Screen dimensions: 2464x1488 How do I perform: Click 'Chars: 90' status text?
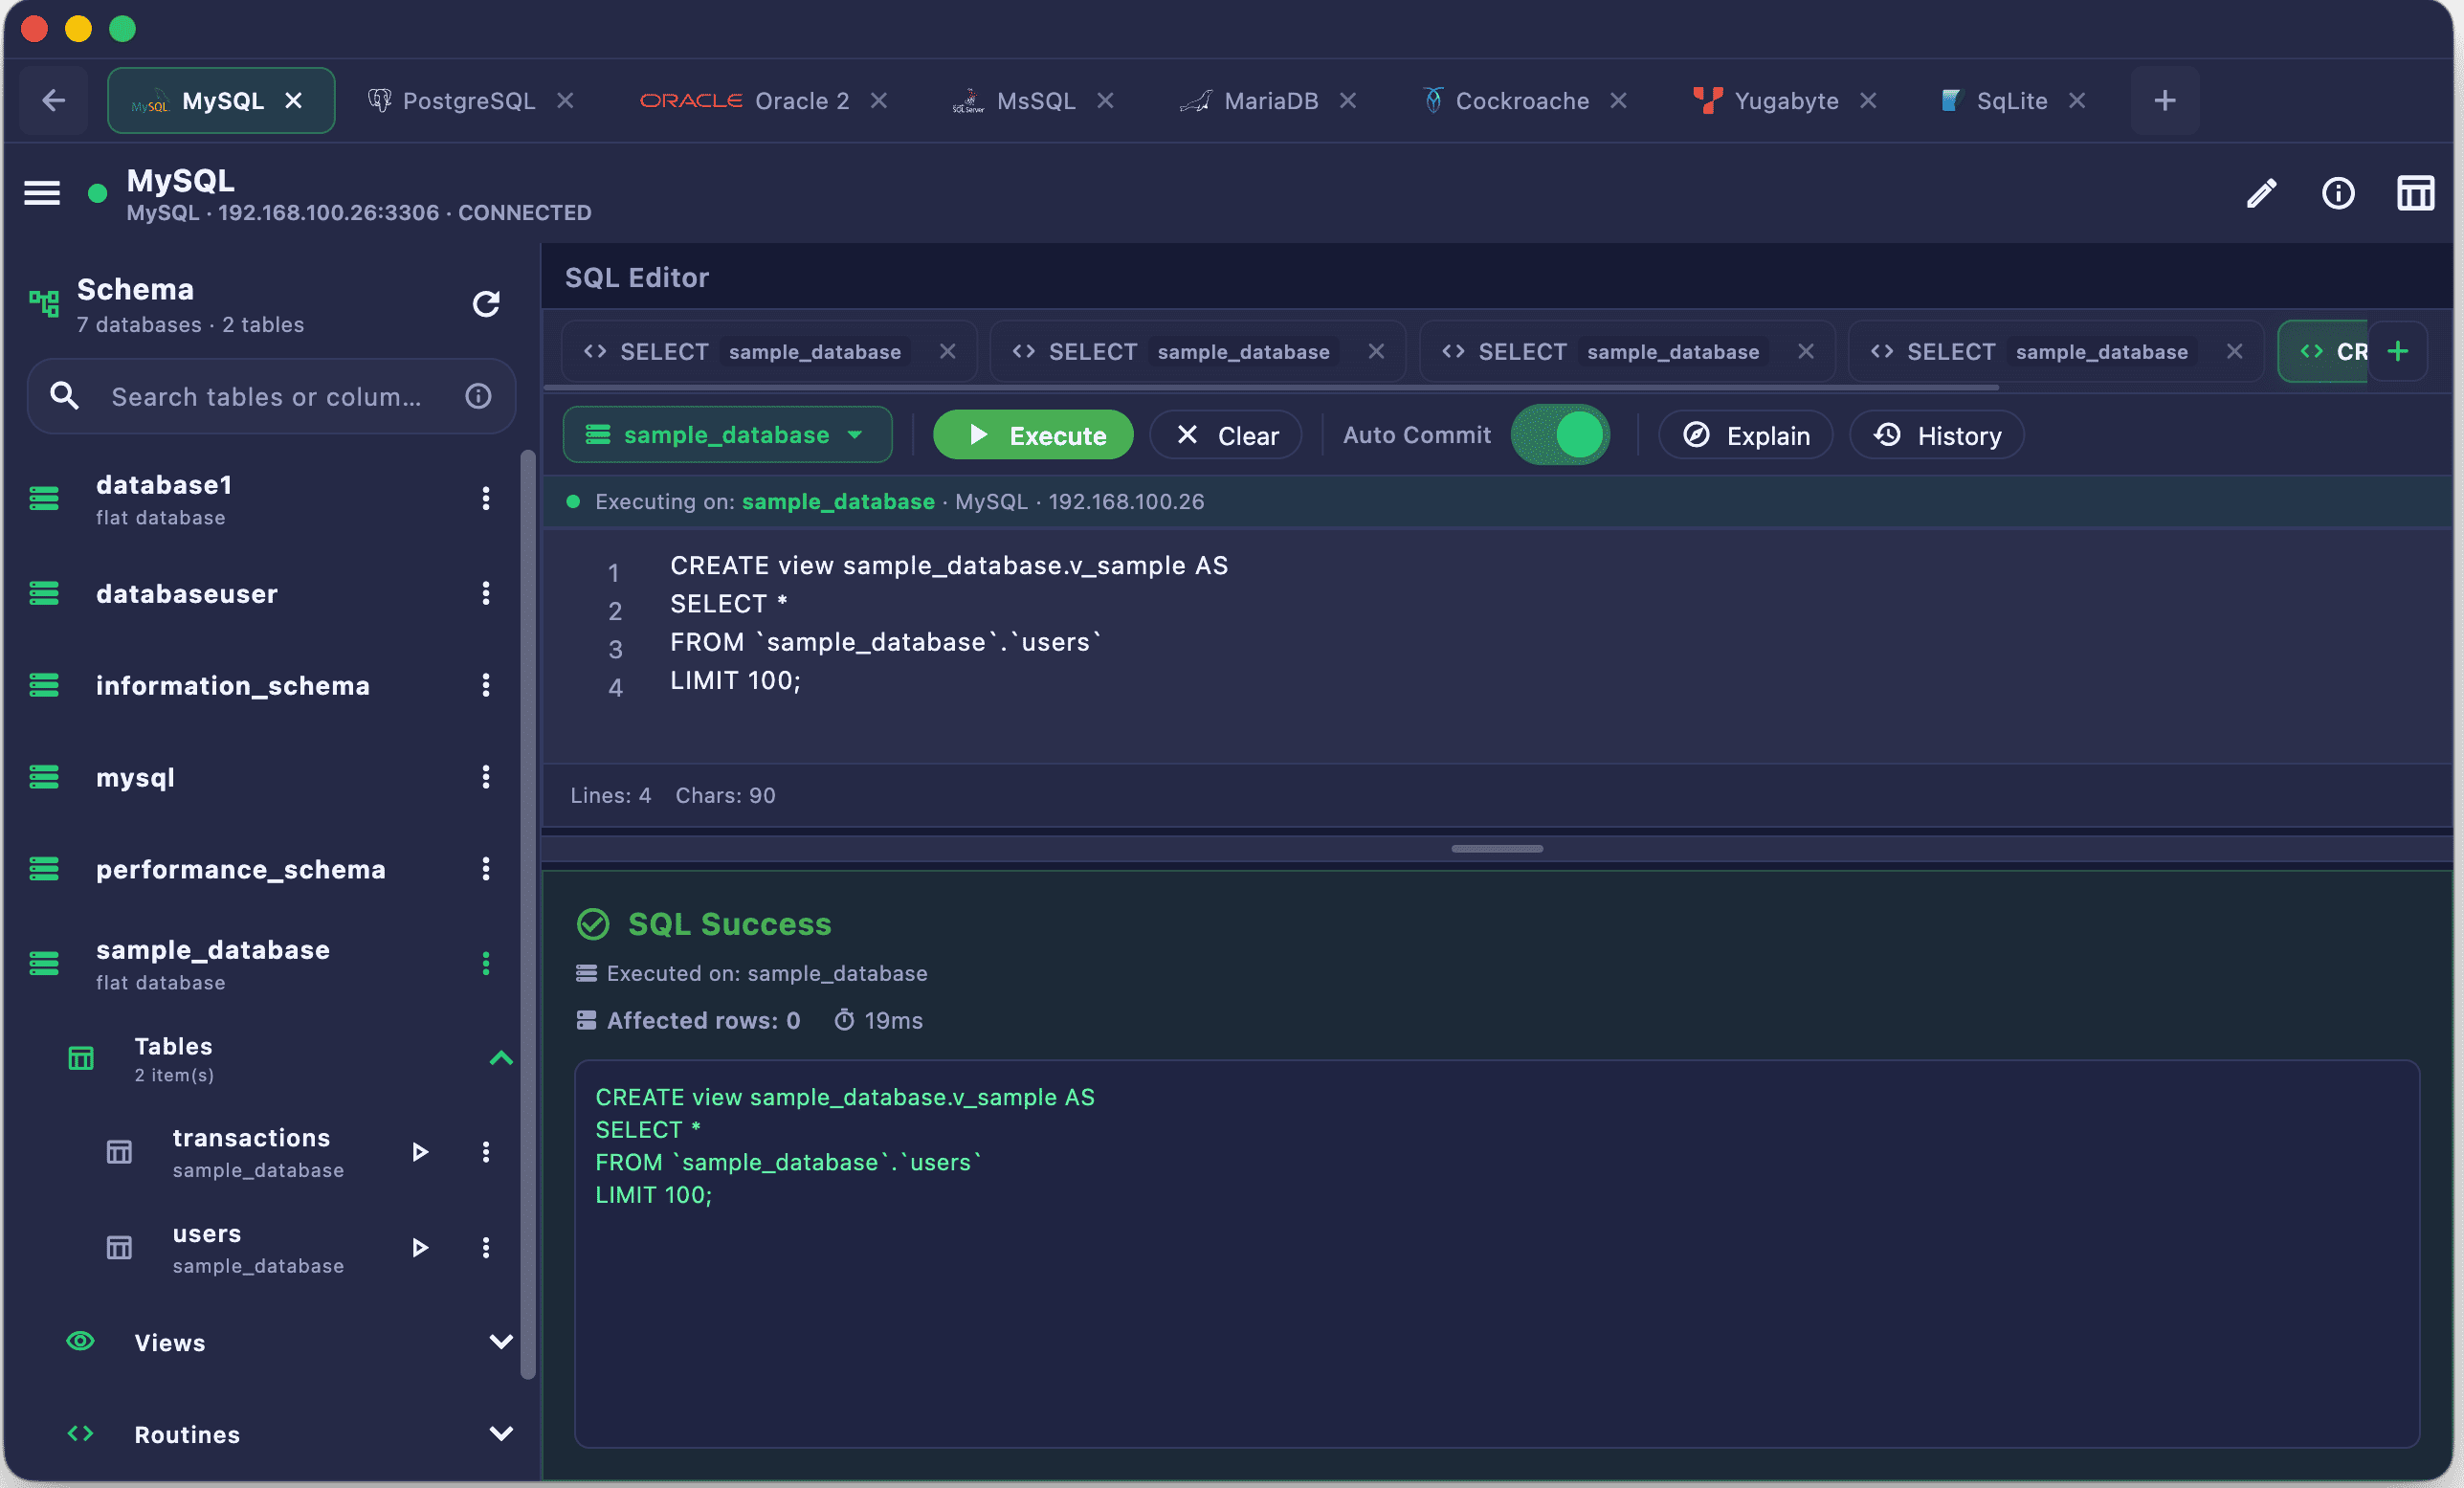click(725, 795)
